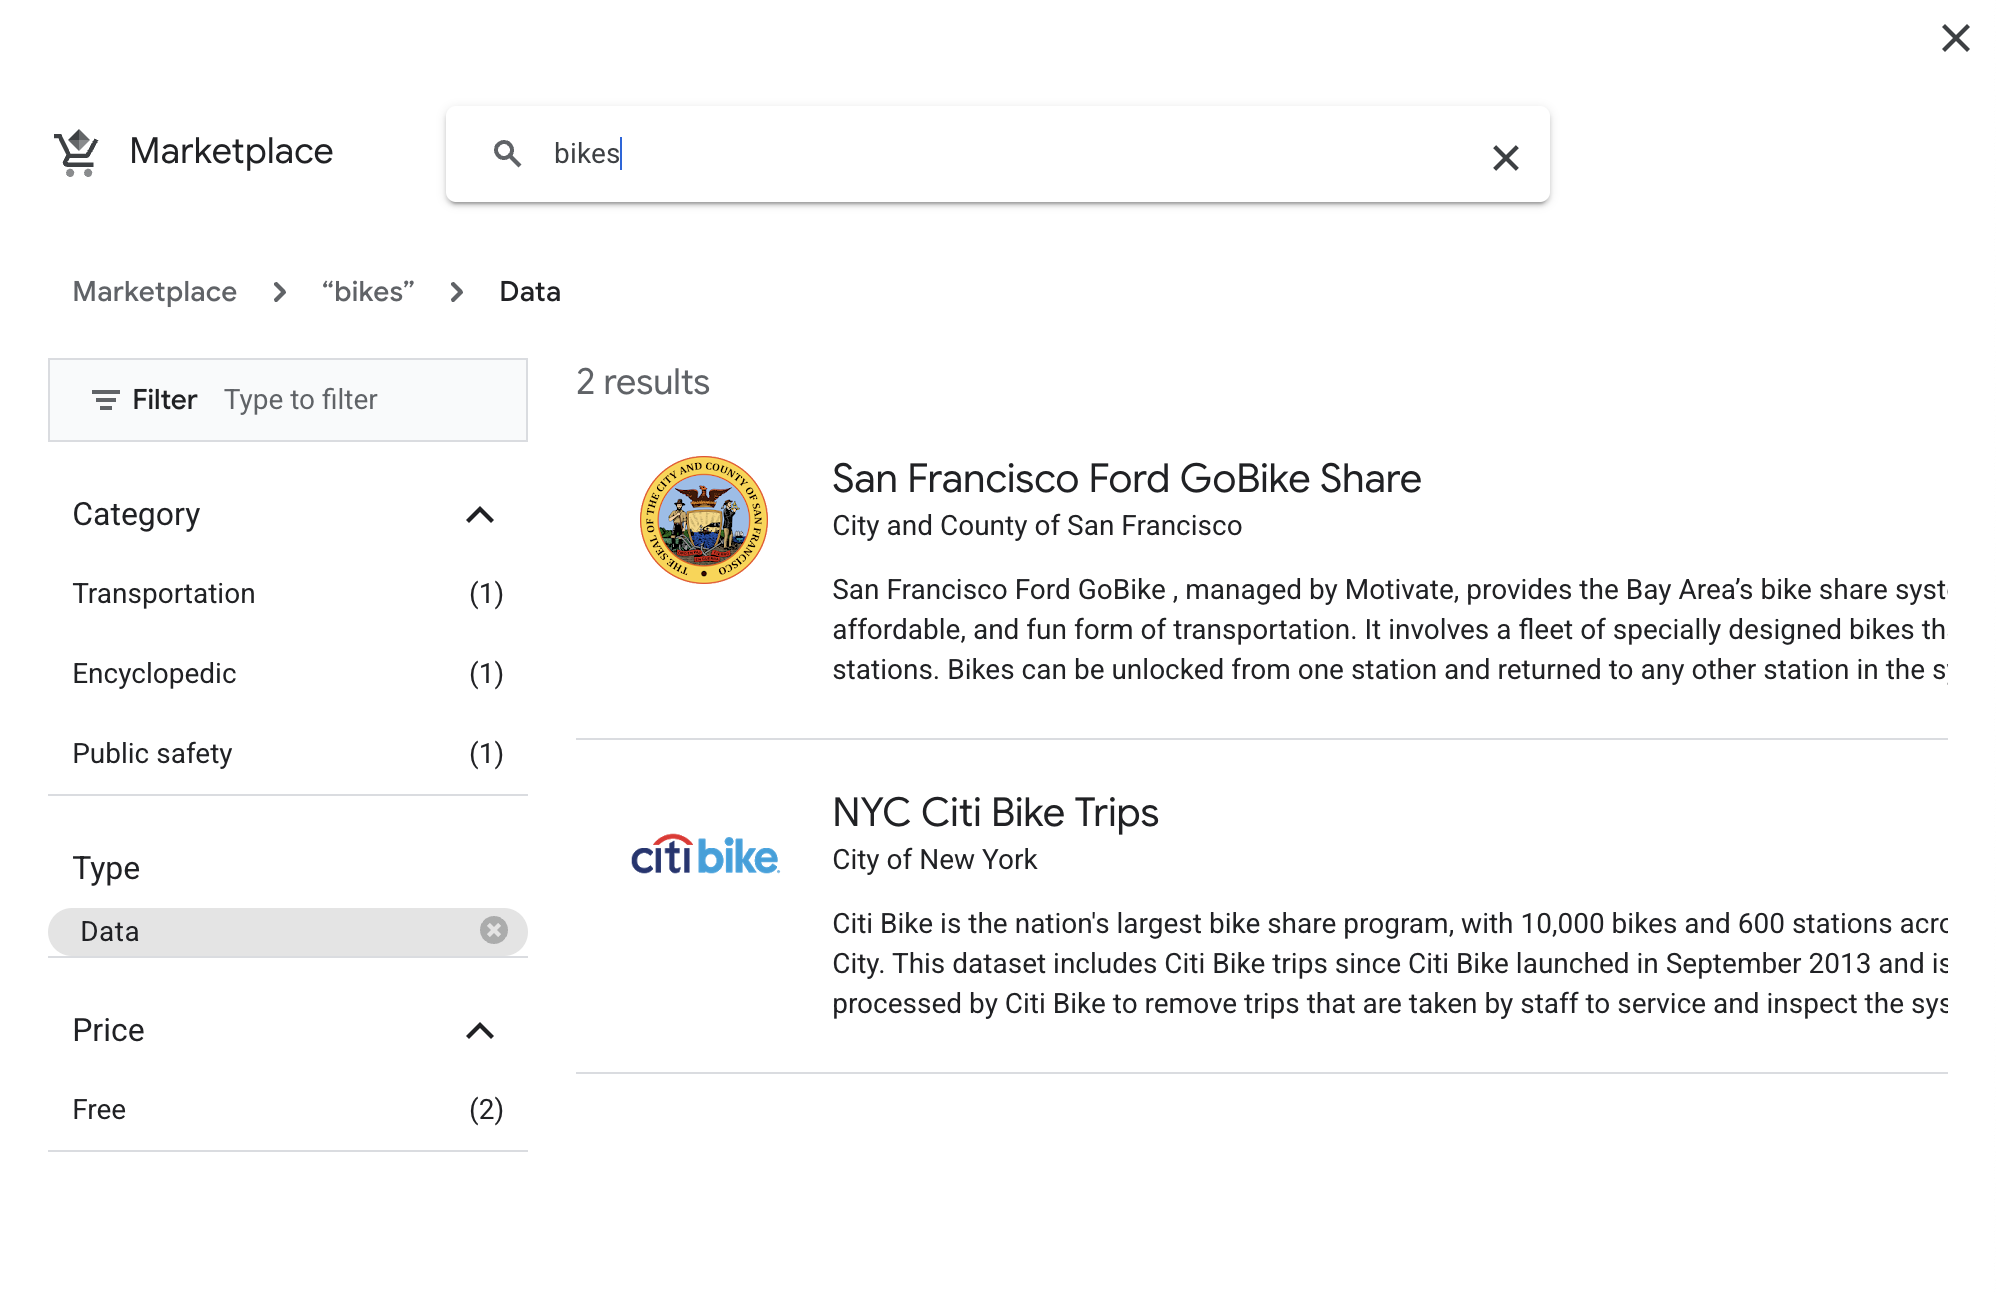
Task: Open San Francisco Ford GoBike Share result
Action: pos(1127,479)
